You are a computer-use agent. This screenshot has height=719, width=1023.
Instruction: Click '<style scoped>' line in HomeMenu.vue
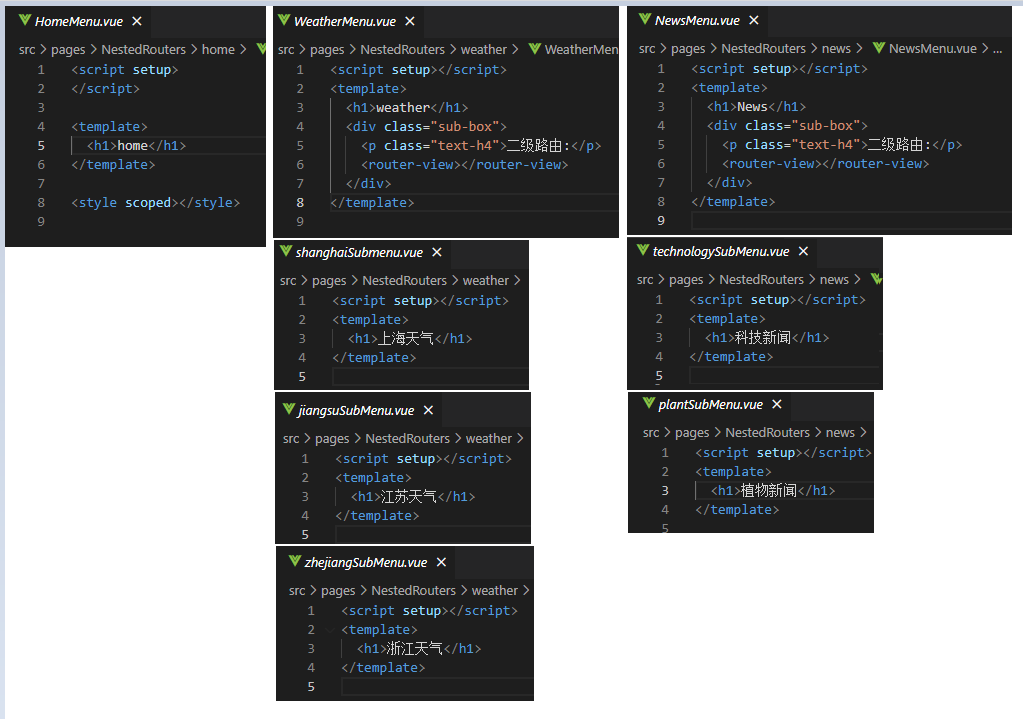155,203
